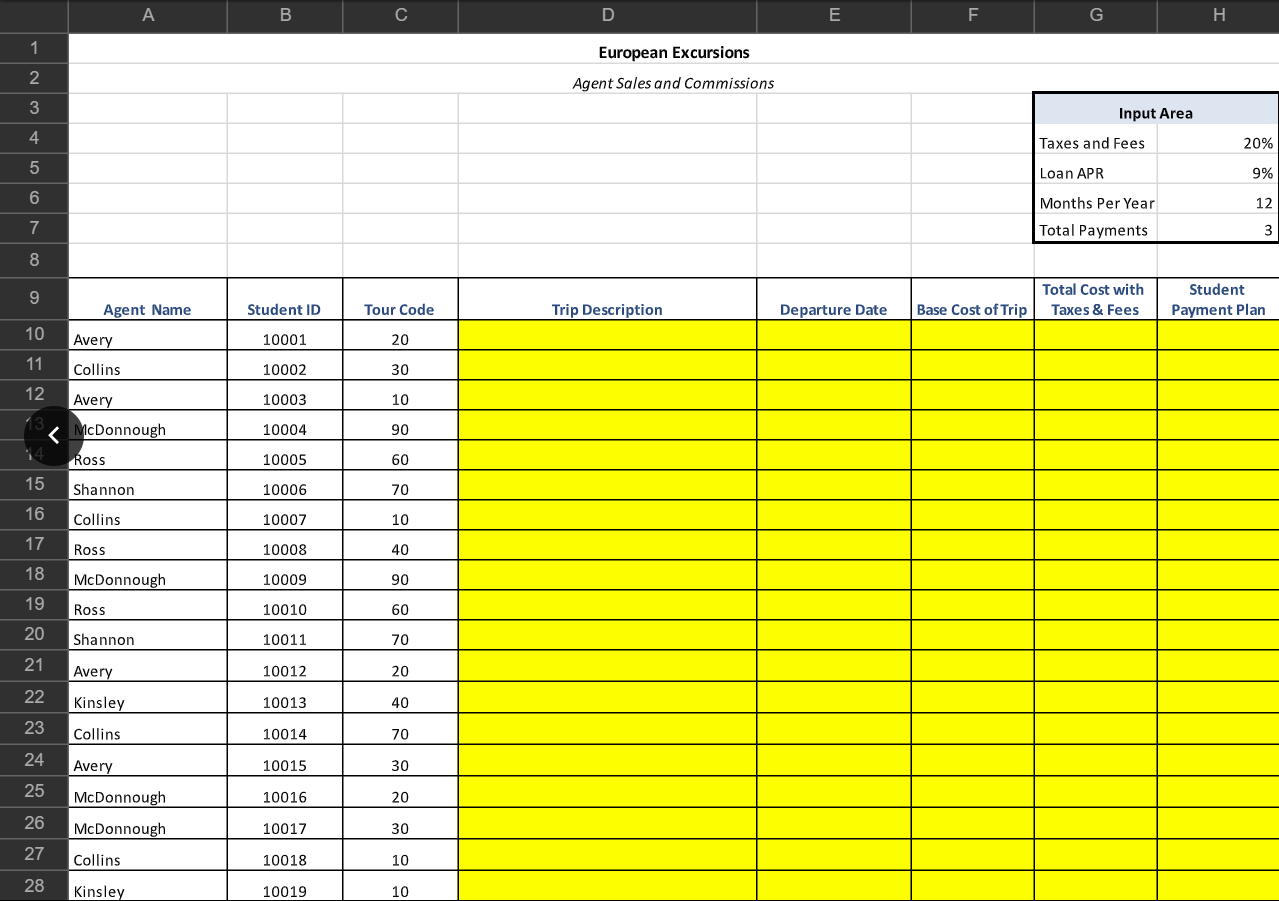
Task: Click the Agent Sales and Commissions subtitle cell
Action: click(673, 83)
